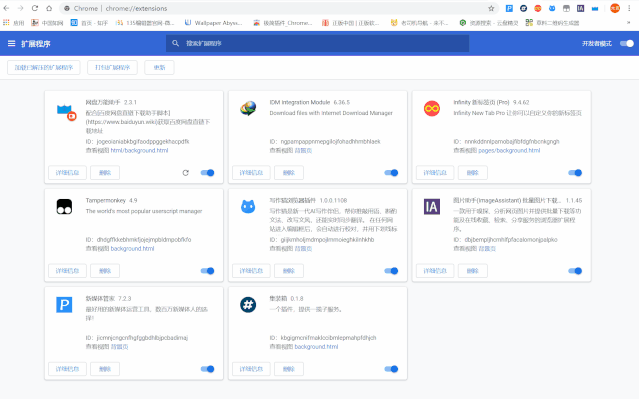
Task: Open details for Infinity New Tab Pro
Action: [435, 173]
